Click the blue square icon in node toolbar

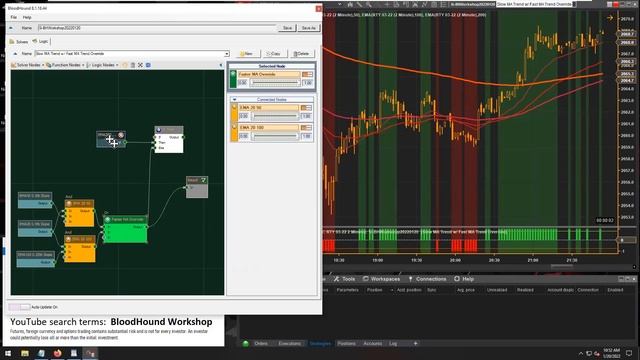(148, 65)
